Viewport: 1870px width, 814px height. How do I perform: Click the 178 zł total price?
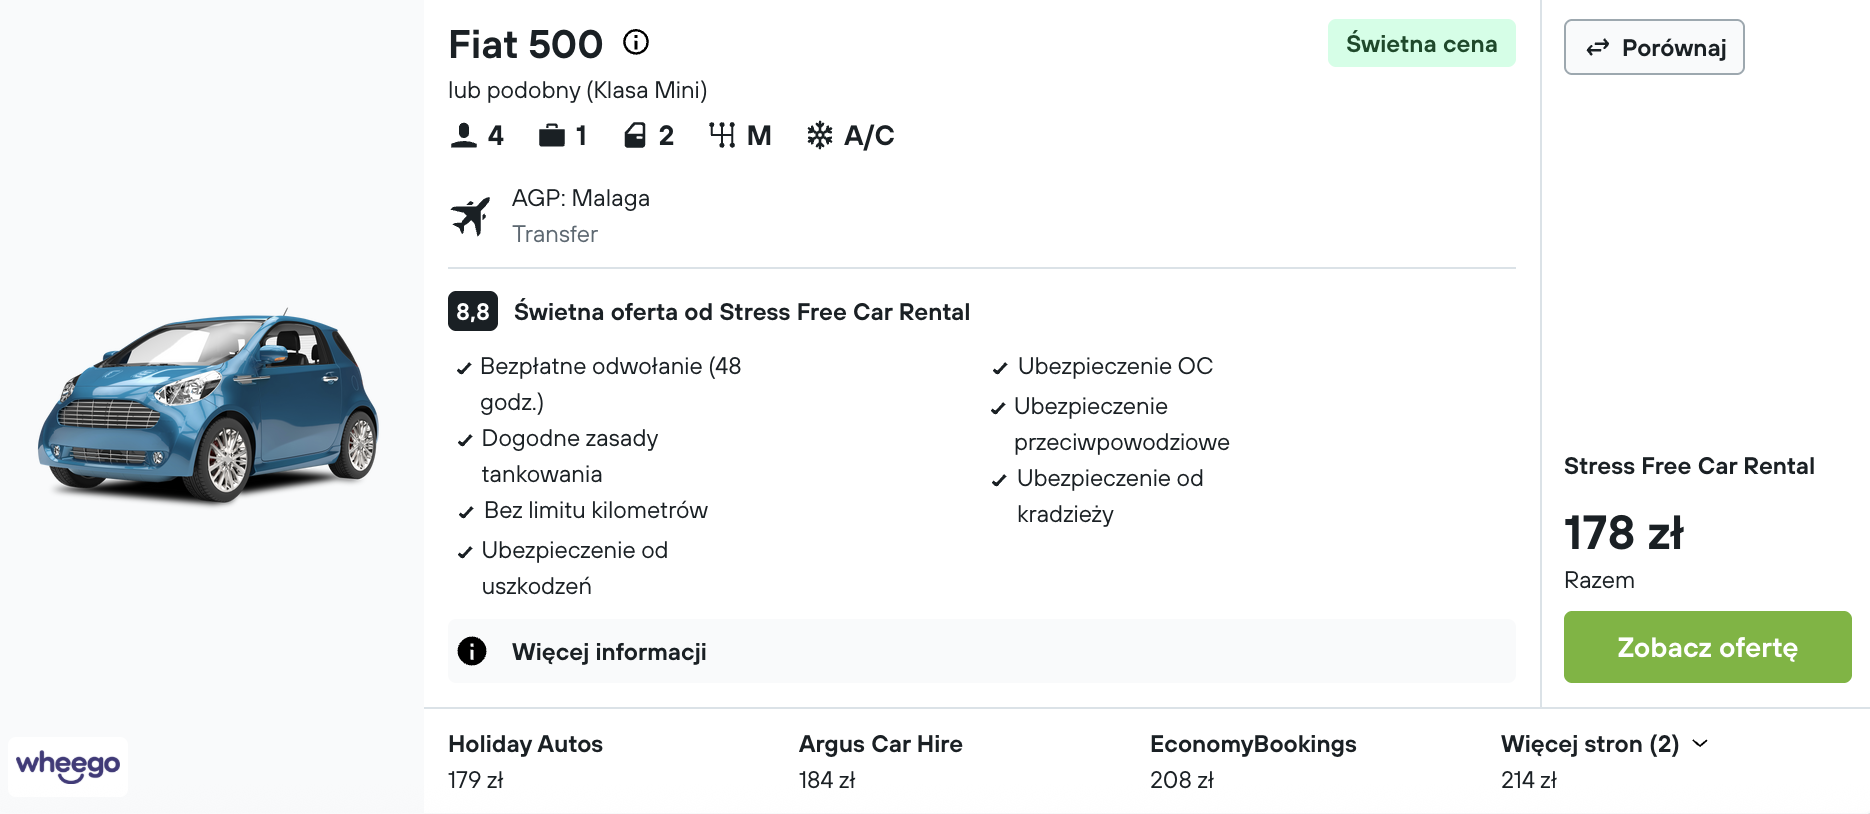pyautogui.click(x=1623, y=532)
